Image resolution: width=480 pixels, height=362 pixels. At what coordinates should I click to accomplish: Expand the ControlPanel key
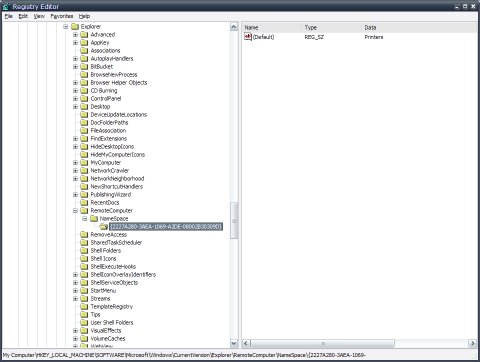tap(75, 99)
